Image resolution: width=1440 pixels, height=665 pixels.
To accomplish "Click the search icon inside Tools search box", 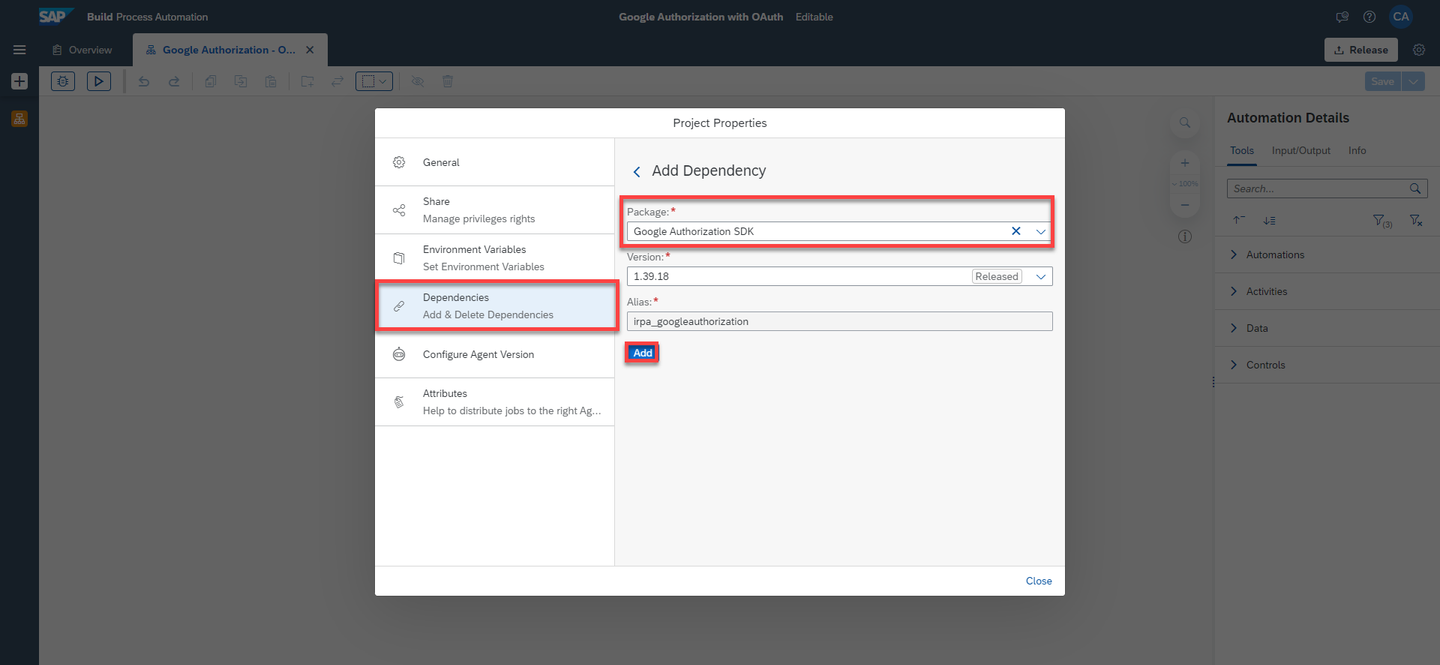I will [1415, 188].
